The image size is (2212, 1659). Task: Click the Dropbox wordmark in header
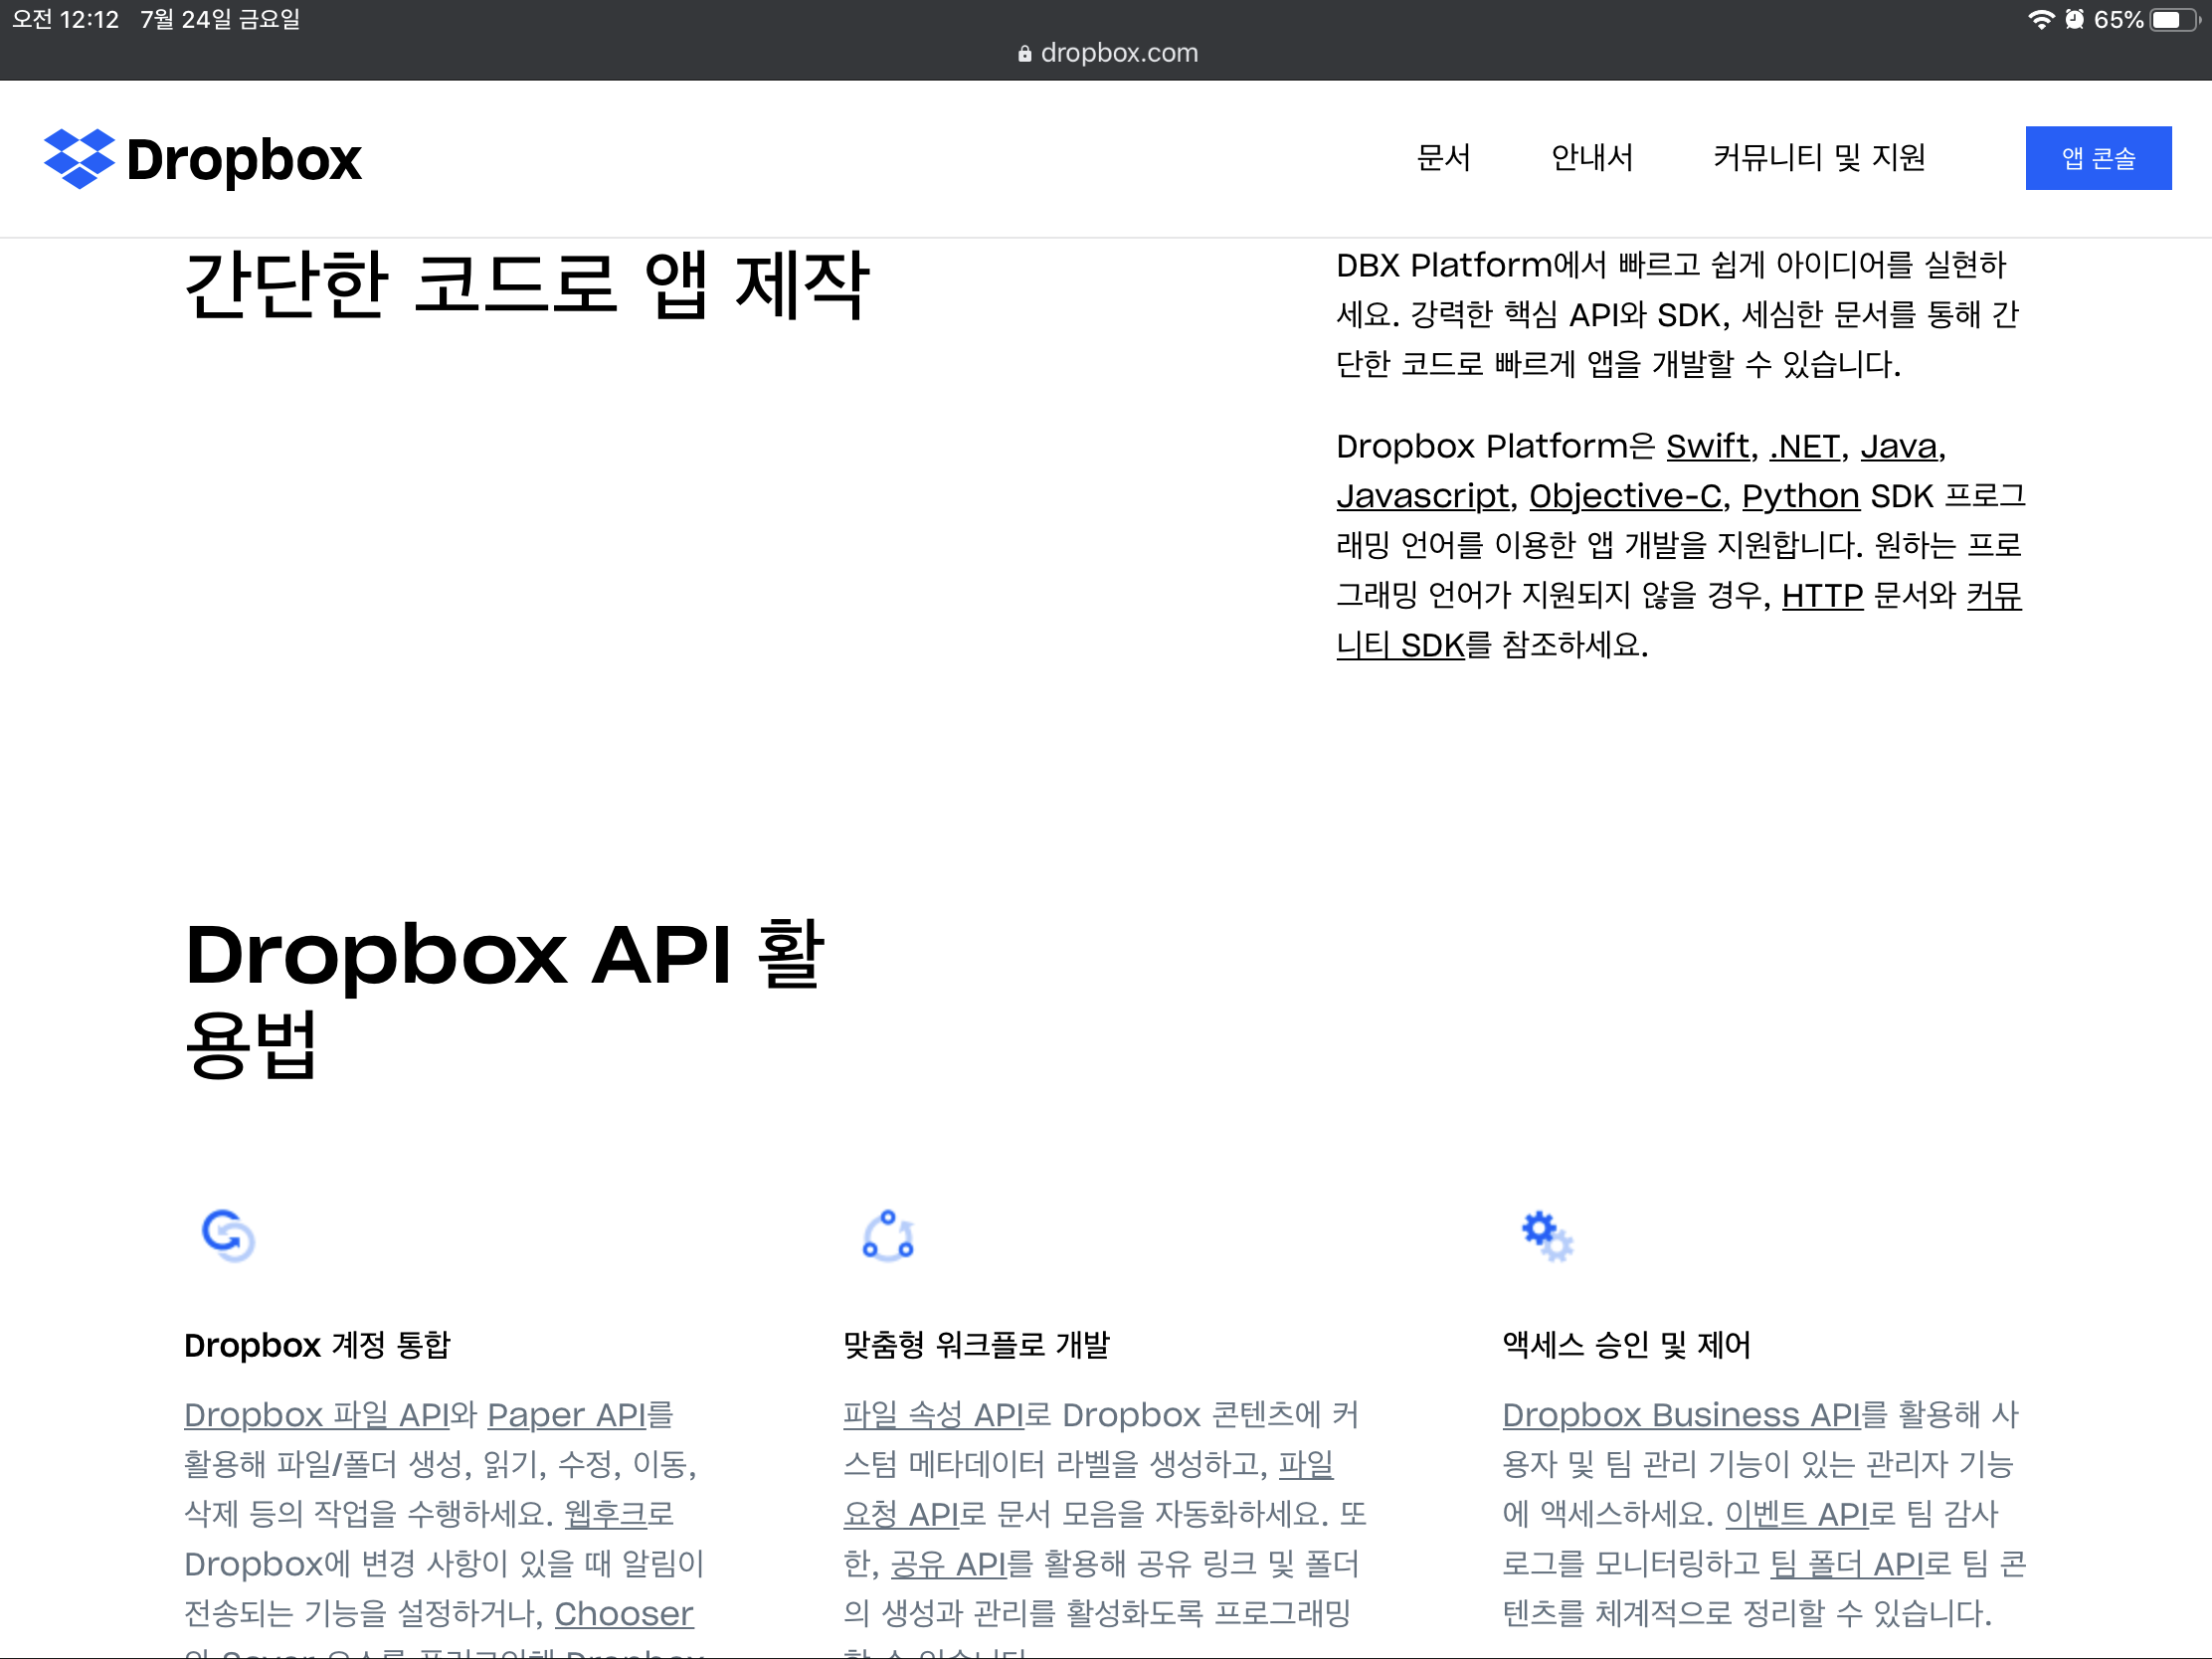coord(244,159)
